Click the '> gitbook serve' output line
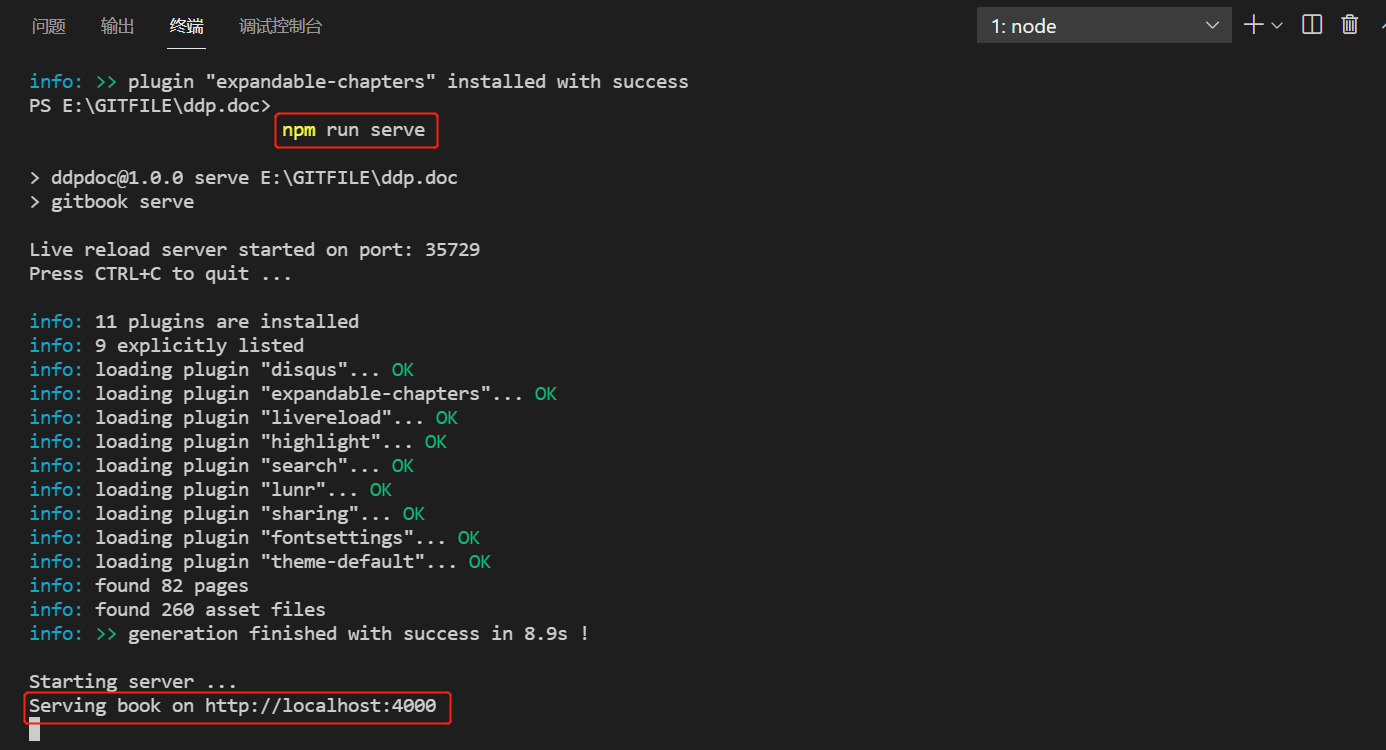The height and width of the screenshot is (750, 1386). pyautogui.click(x=112, y=202)
